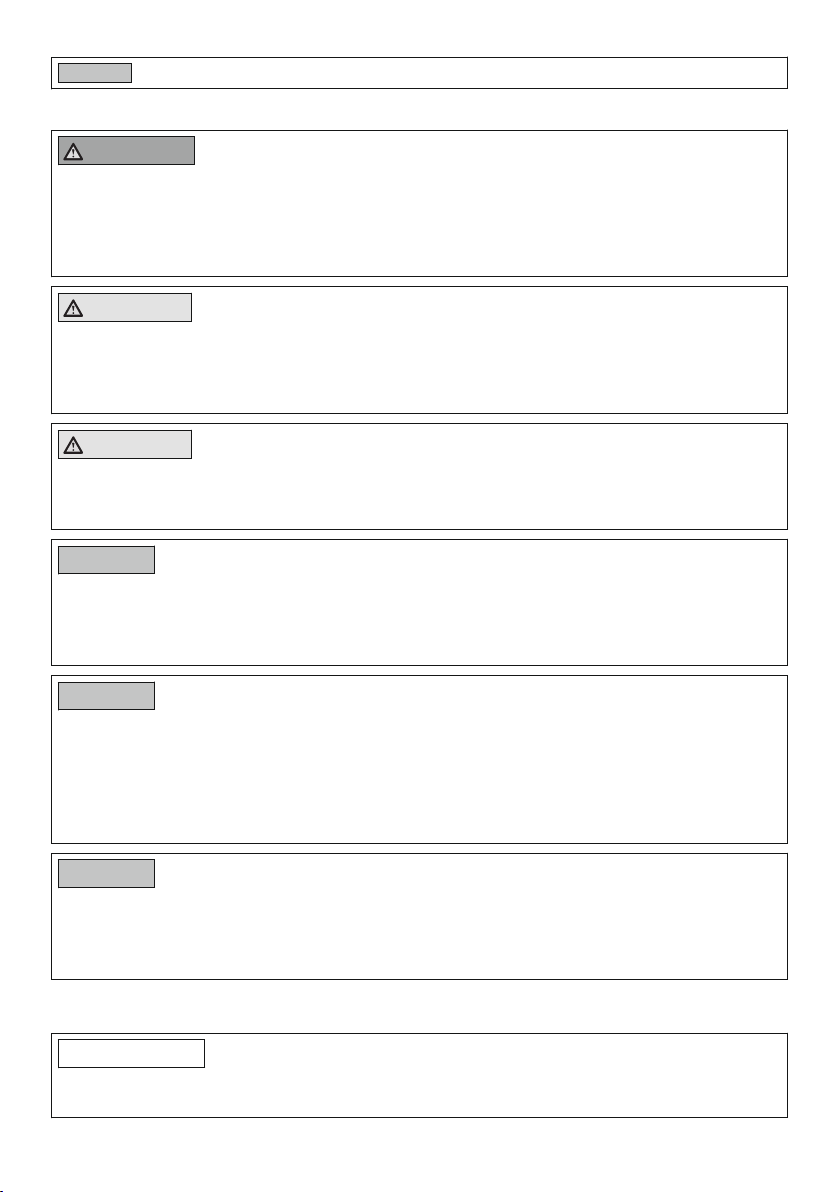The height and width of the screenshot is (1192, 840).
Task: Select the first plain medium gray label
Action: pyautogui.click(x=106, y=560)
